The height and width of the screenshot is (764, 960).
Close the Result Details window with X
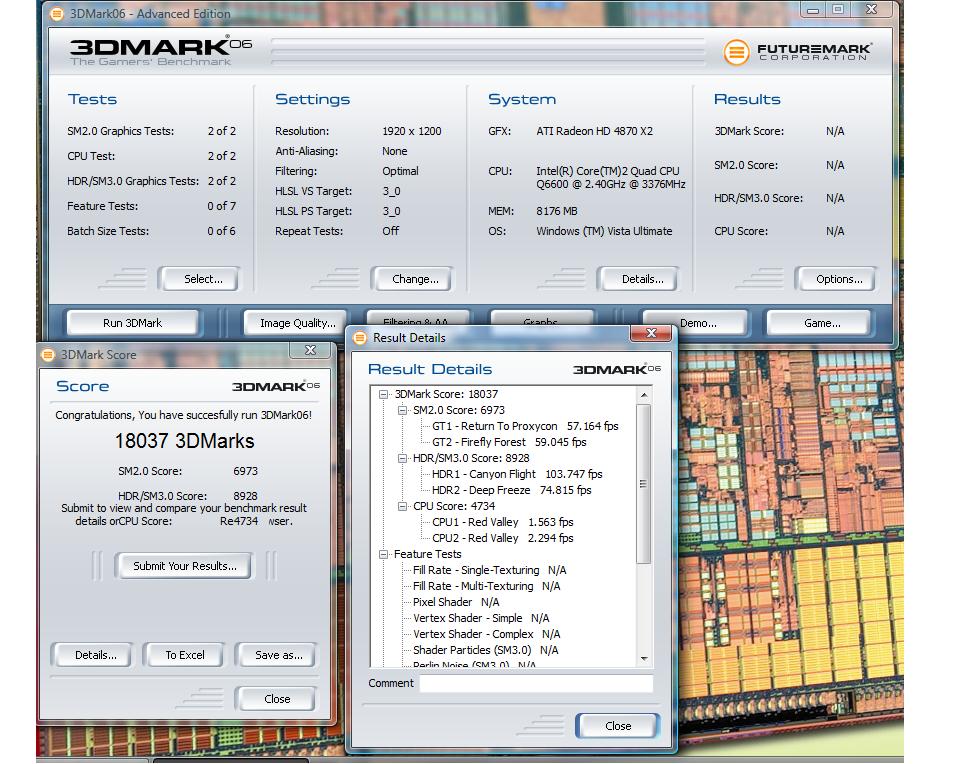click(x=651, y=333)
